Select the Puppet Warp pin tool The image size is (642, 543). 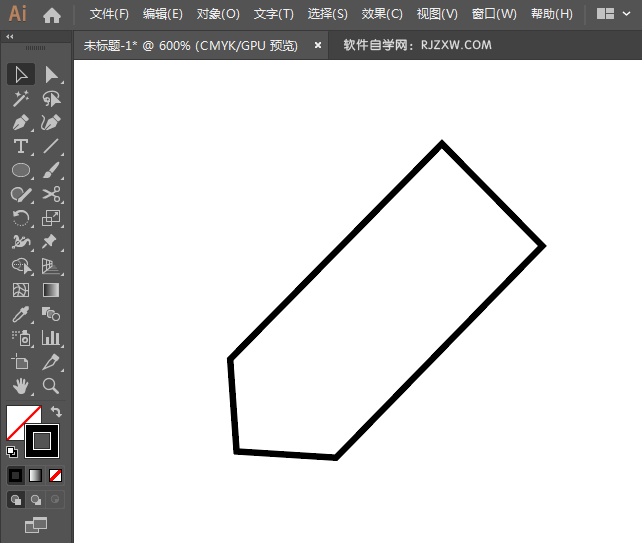pos(51,242)
